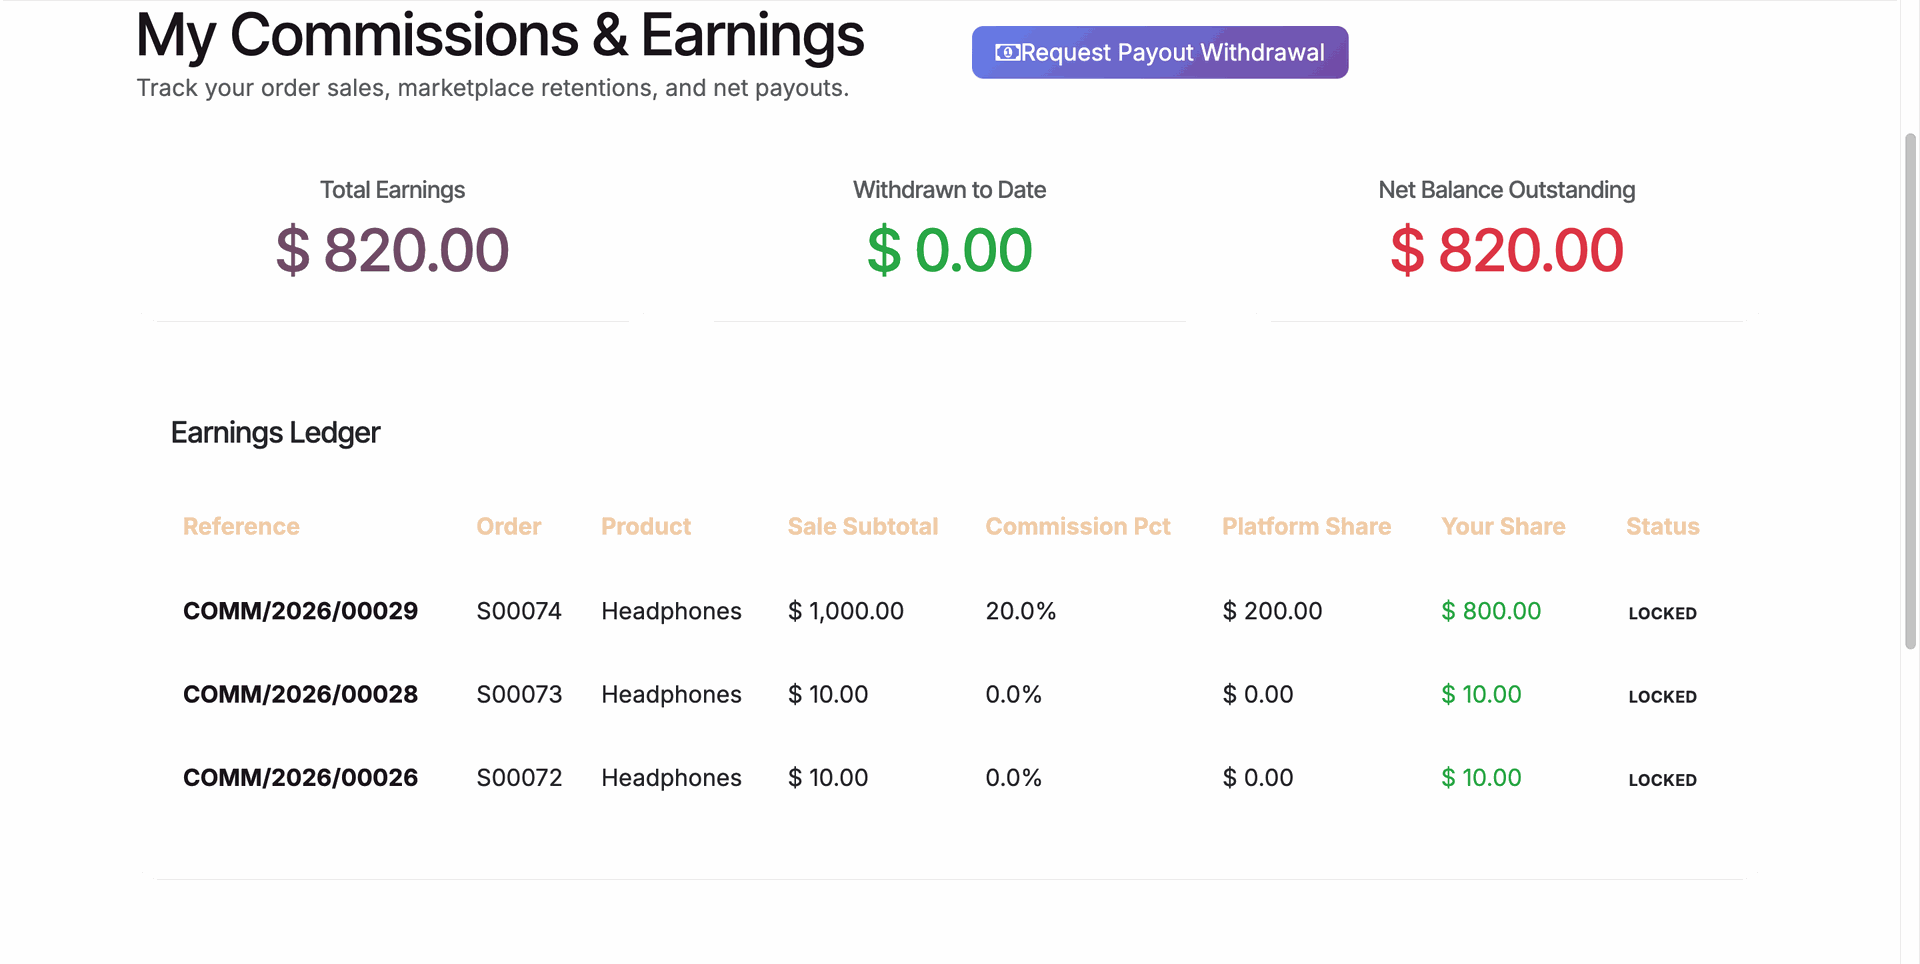1920x964 pixels.
Task: Click the My Commissions & Earnings title
Action: [x=500, y=35]
